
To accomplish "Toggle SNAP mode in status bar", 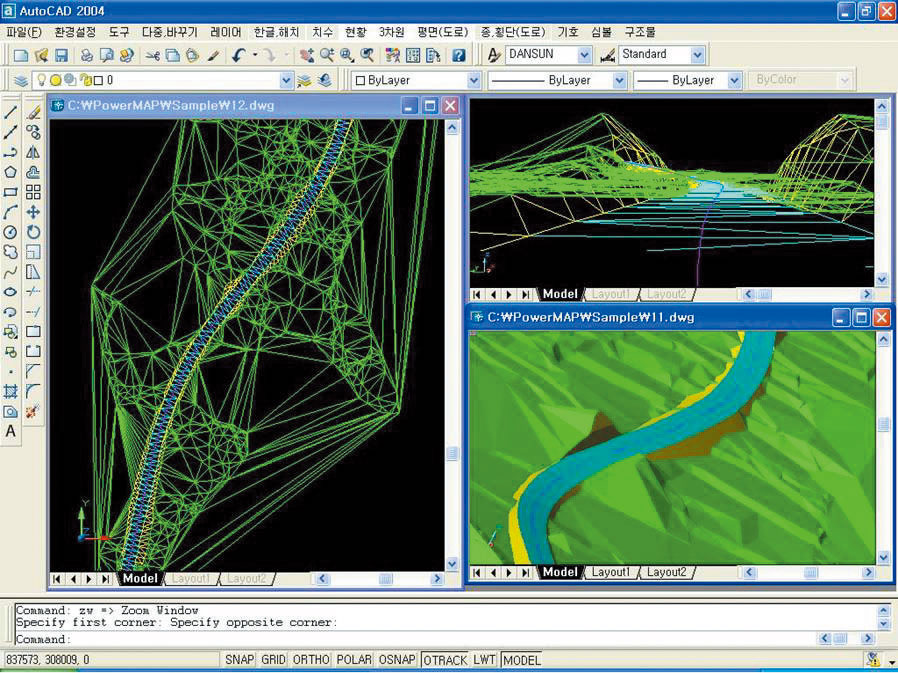I will click(x=239, y=660).
